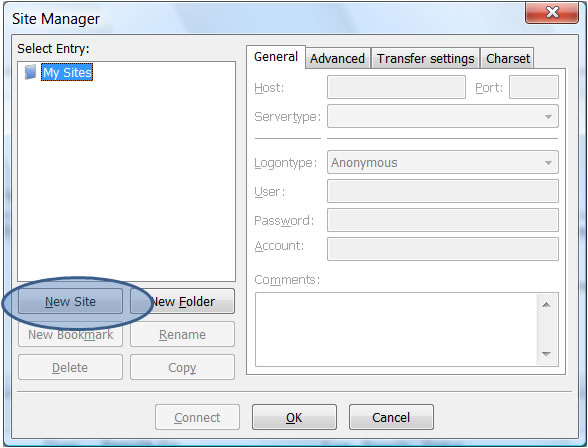Select the General tab
588x448 pixels.
[276, 57]
